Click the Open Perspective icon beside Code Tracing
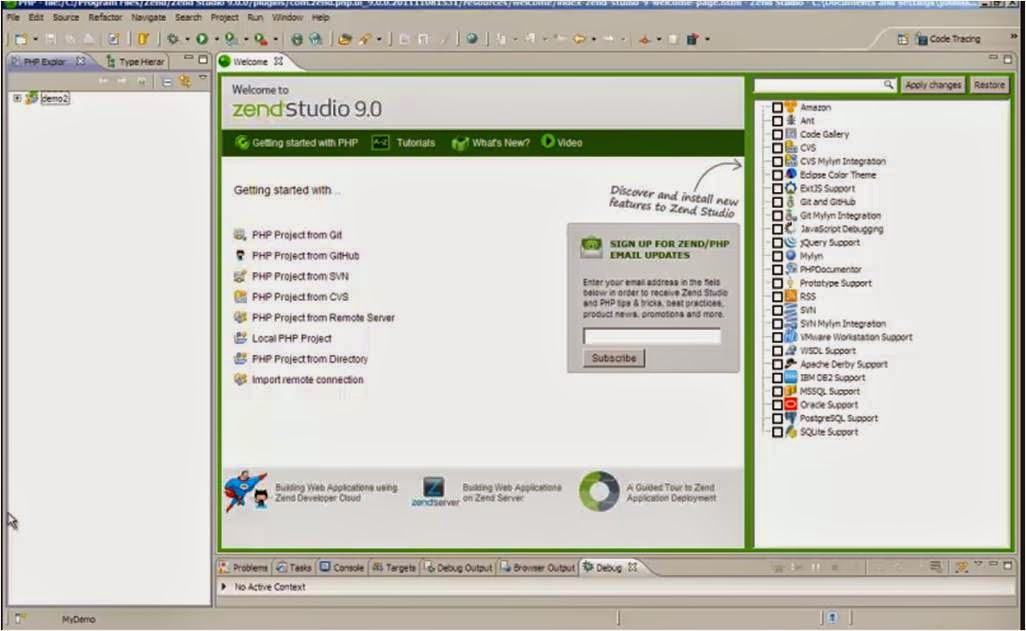Image resolution: width=1026 pixels, height=631 pixels. tap(903, 39)
